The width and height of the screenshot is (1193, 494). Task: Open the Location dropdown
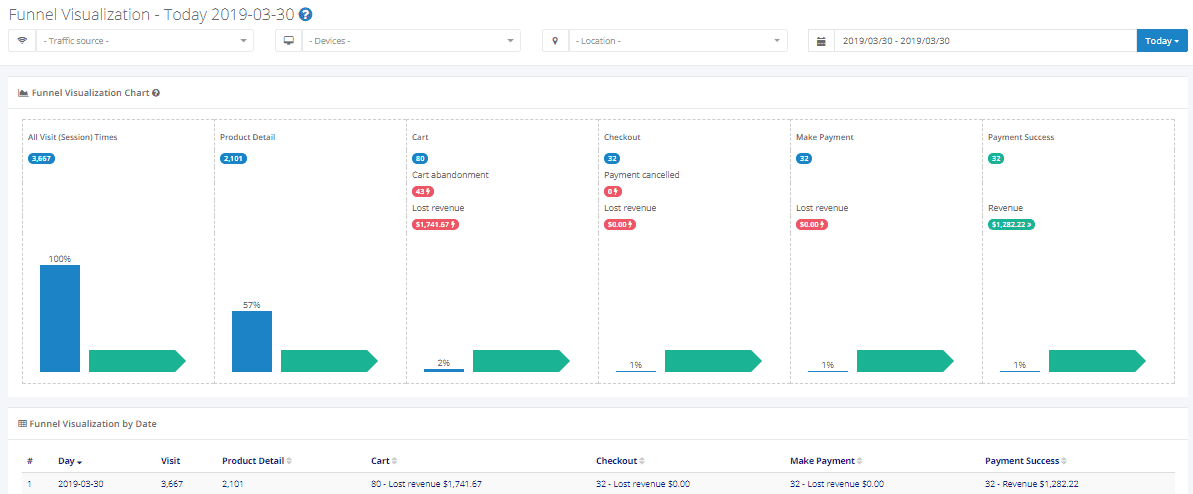point(678,41)
